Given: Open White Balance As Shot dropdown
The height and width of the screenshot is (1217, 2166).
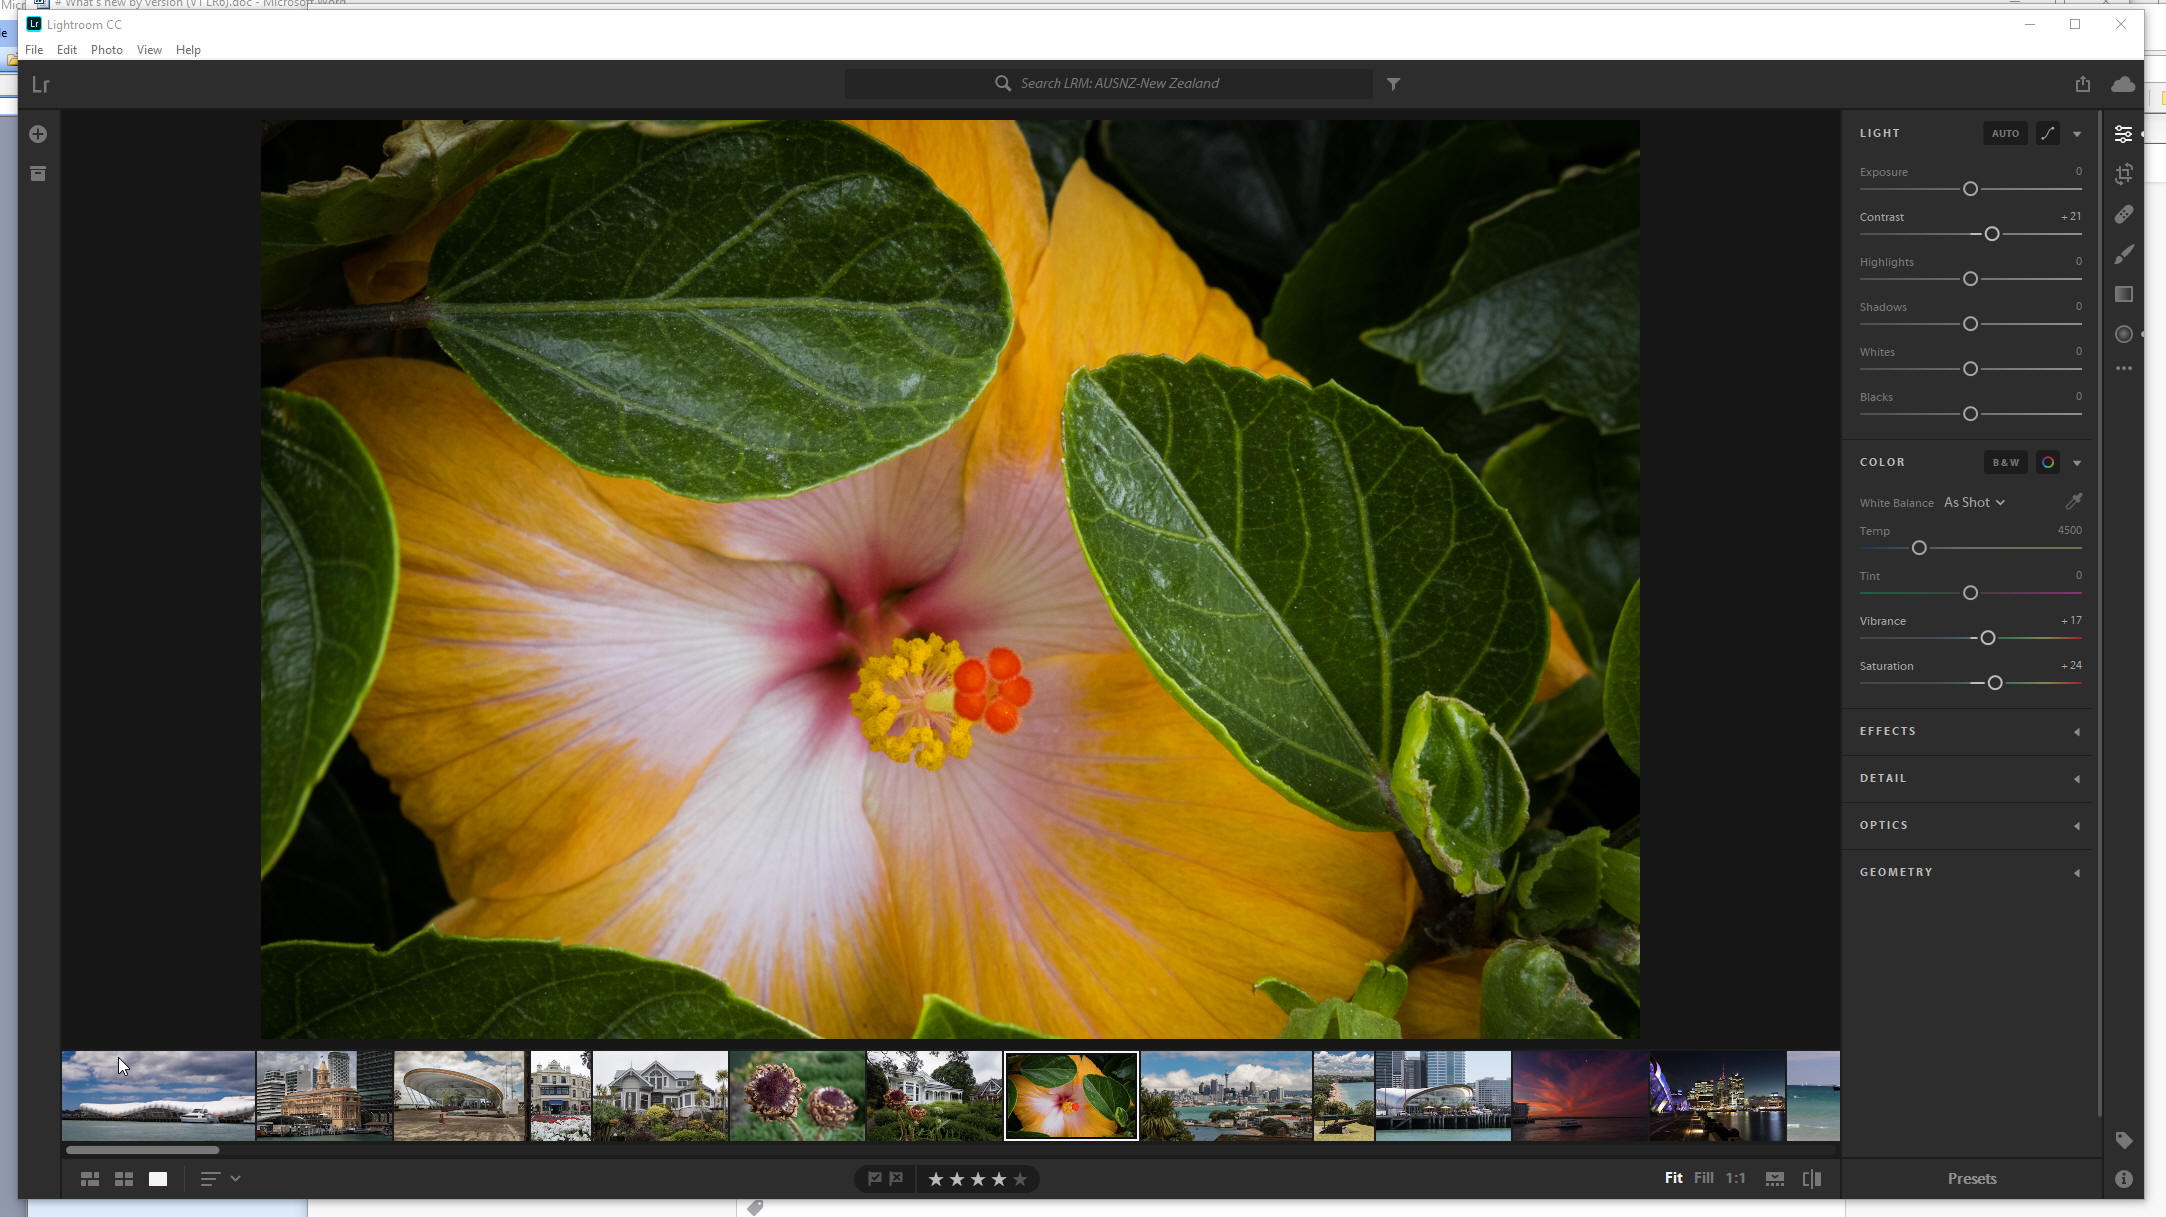Looking at the screenshot, I should [1974, 502].
